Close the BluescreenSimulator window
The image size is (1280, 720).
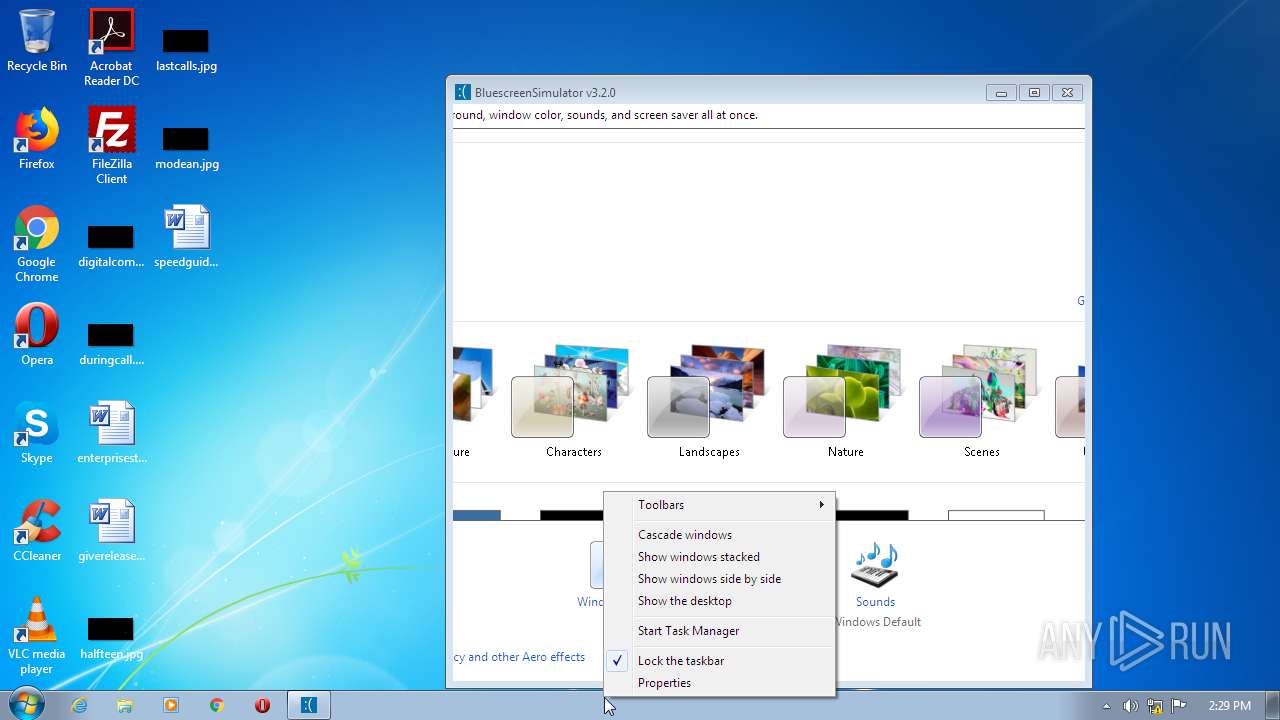point(1067,92)
